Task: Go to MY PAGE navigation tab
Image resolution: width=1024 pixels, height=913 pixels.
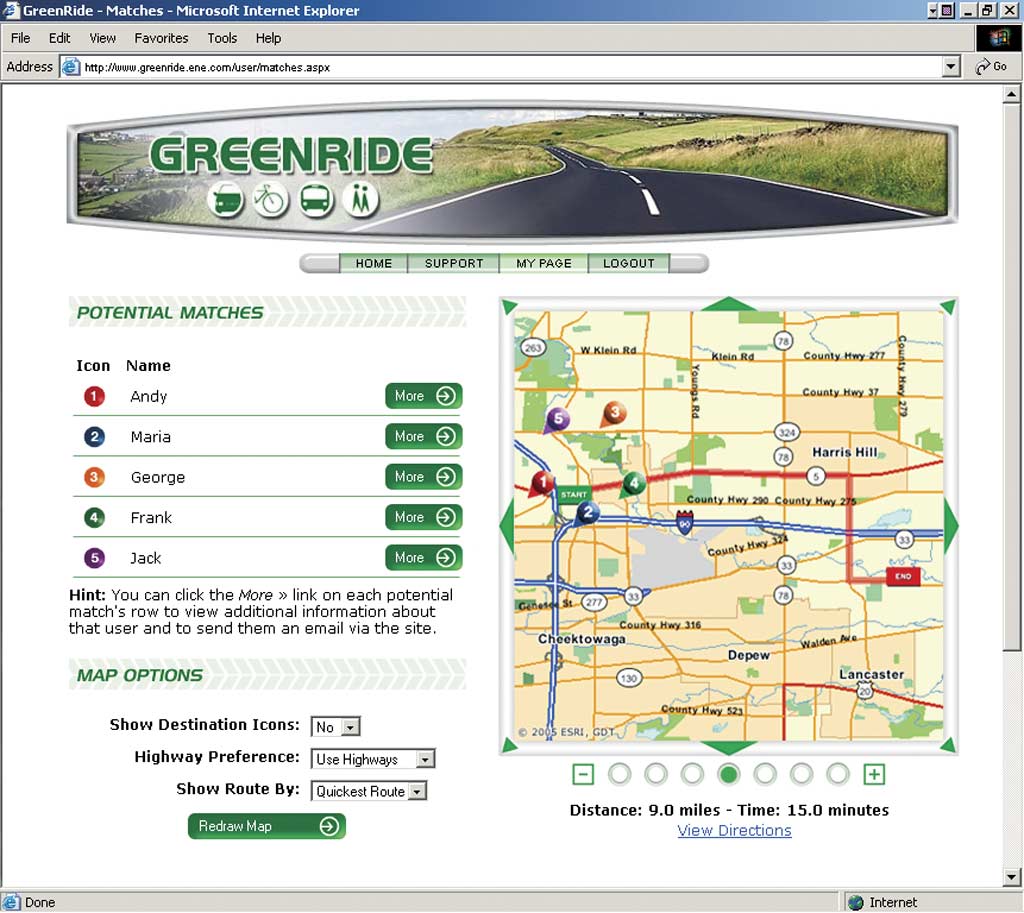Action: [544, 263]
